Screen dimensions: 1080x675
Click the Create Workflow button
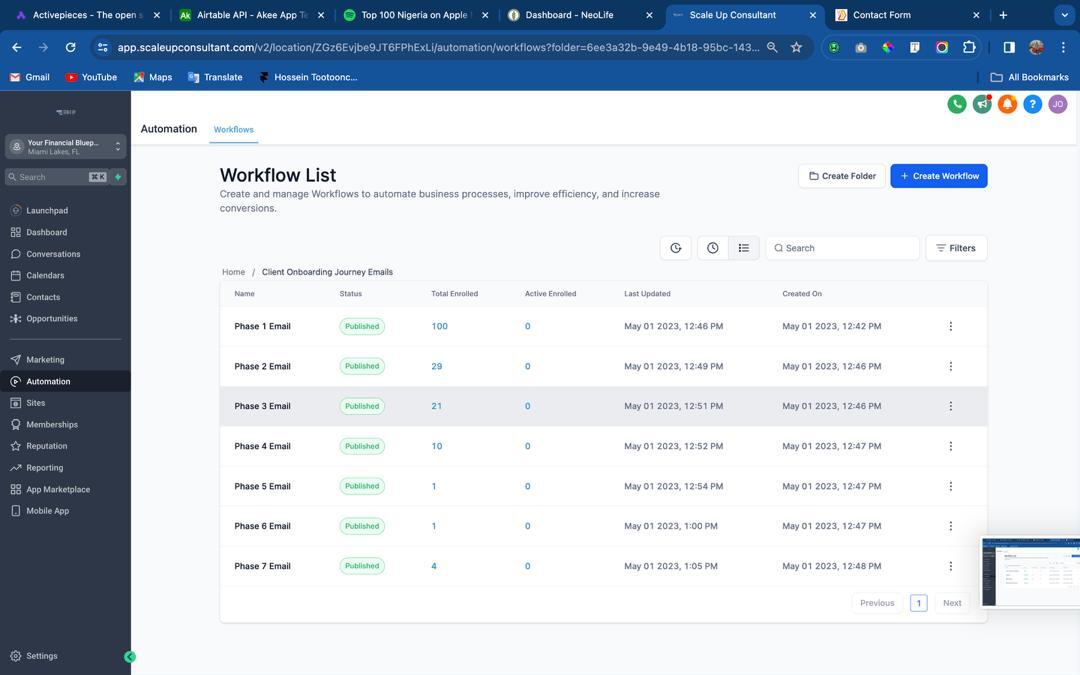[938, 176]
